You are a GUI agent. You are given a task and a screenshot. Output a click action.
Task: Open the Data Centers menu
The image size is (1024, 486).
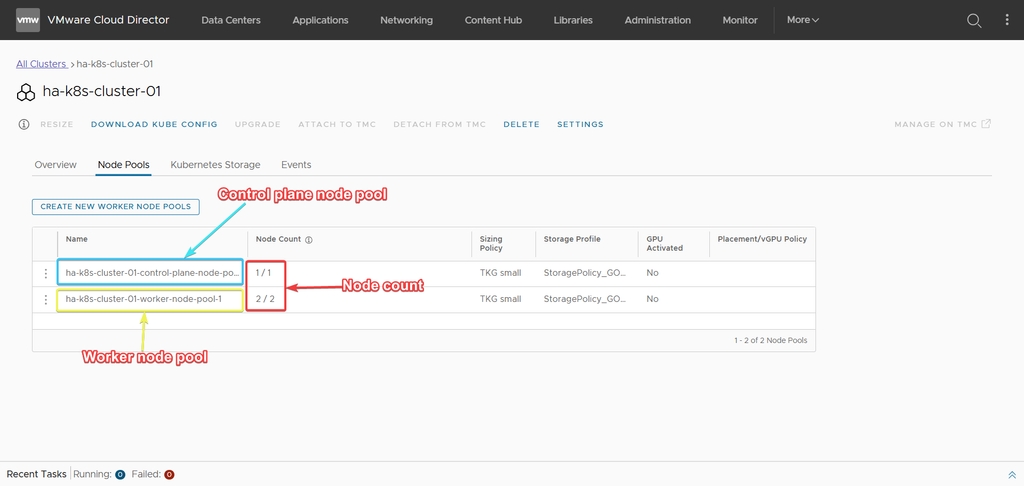[x=231, y=20]
